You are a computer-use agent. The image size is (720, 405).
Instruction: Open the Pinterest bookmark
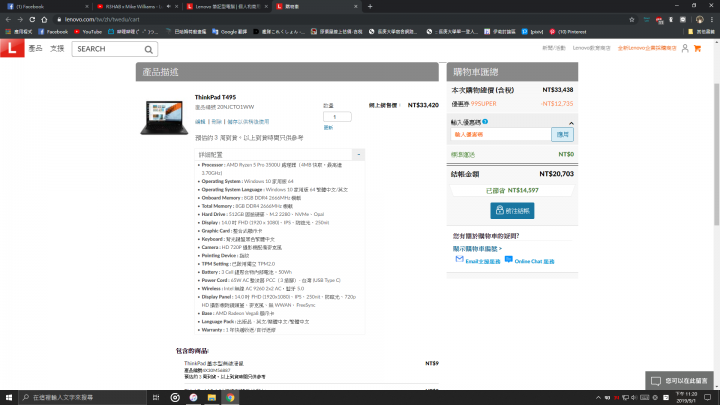pyautogui.click(x=568, y=32)
